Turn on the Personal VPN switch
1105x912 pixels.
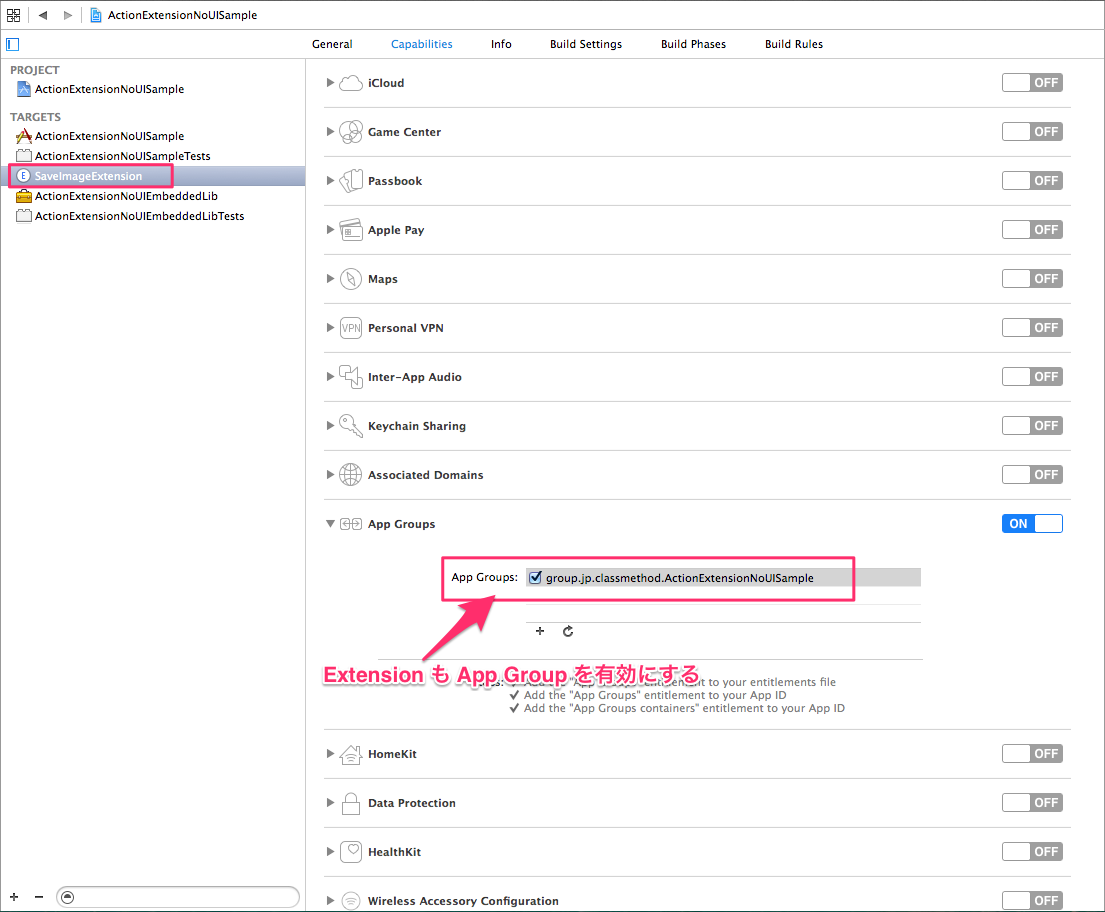[x=1032, y=328]
